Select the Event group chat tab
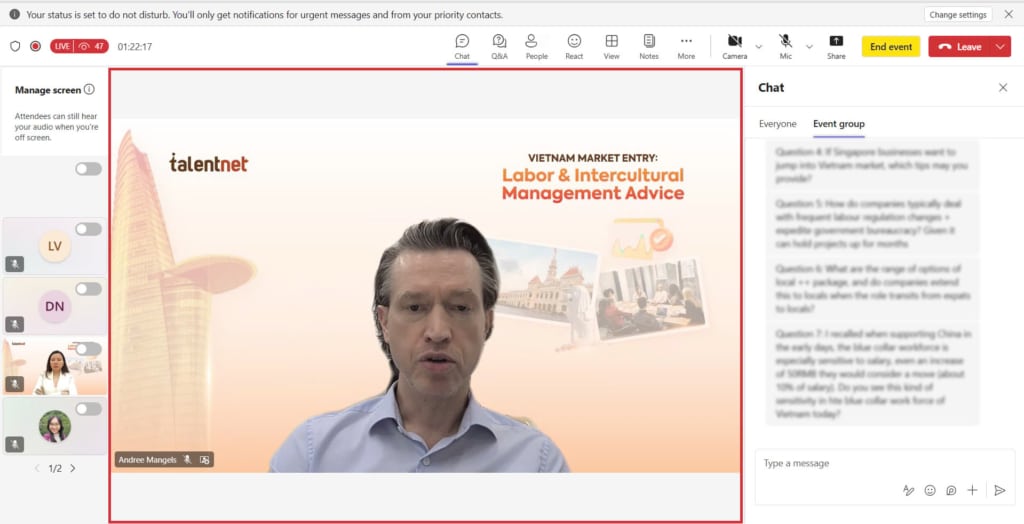The height and width of the screenshot is (524, 1024). [x=838, y=124]
